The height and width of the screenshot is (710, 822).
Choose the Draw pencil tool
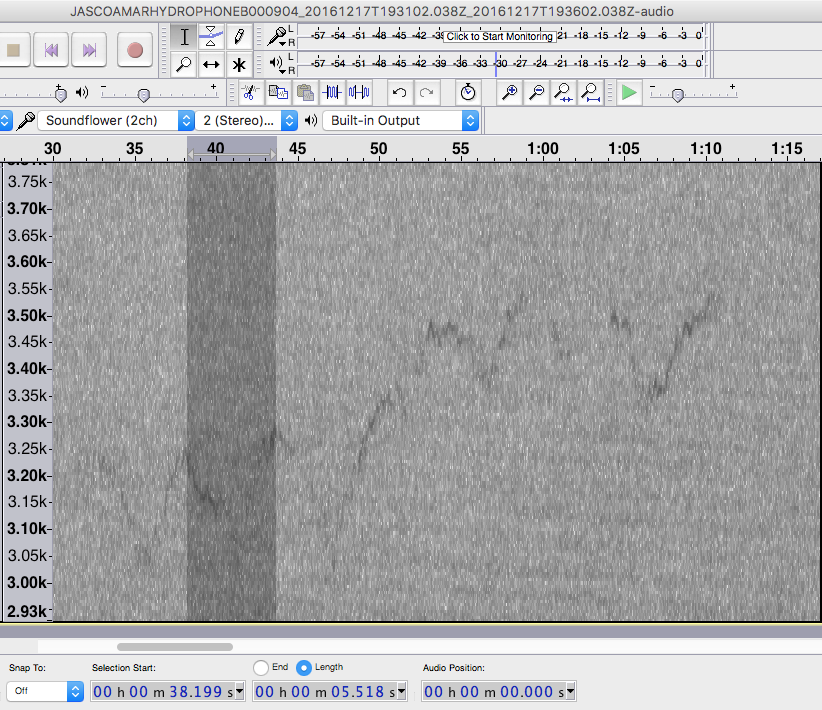pyautogui.click(x=239, y=37)
